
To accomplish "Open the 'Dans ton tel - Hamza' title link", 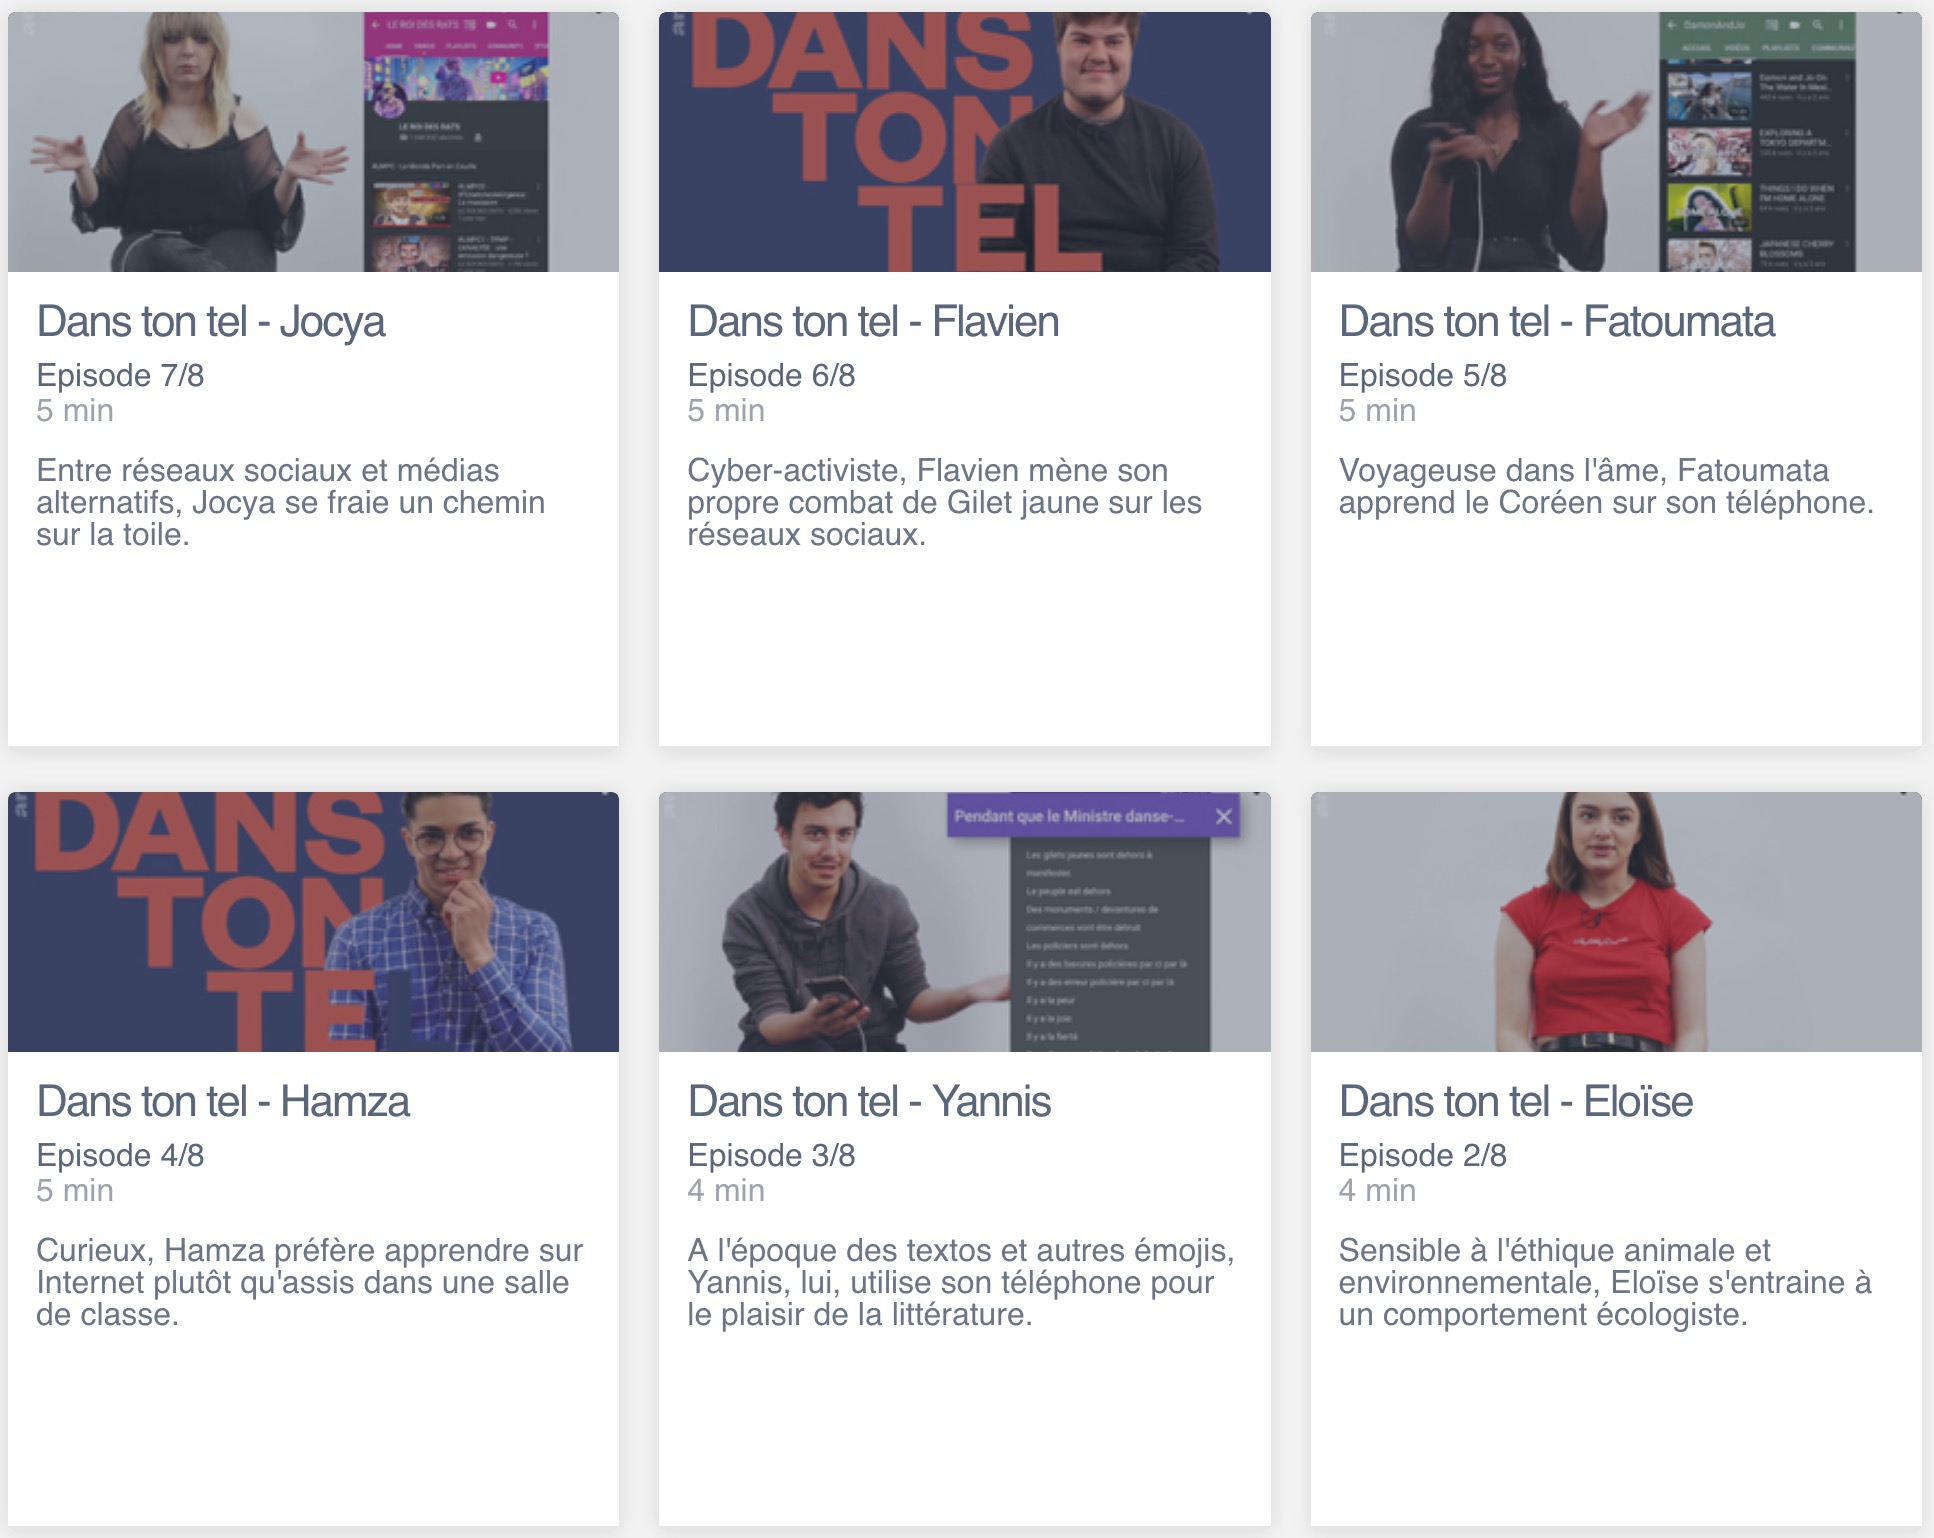I will click(x=223, y=1102).
